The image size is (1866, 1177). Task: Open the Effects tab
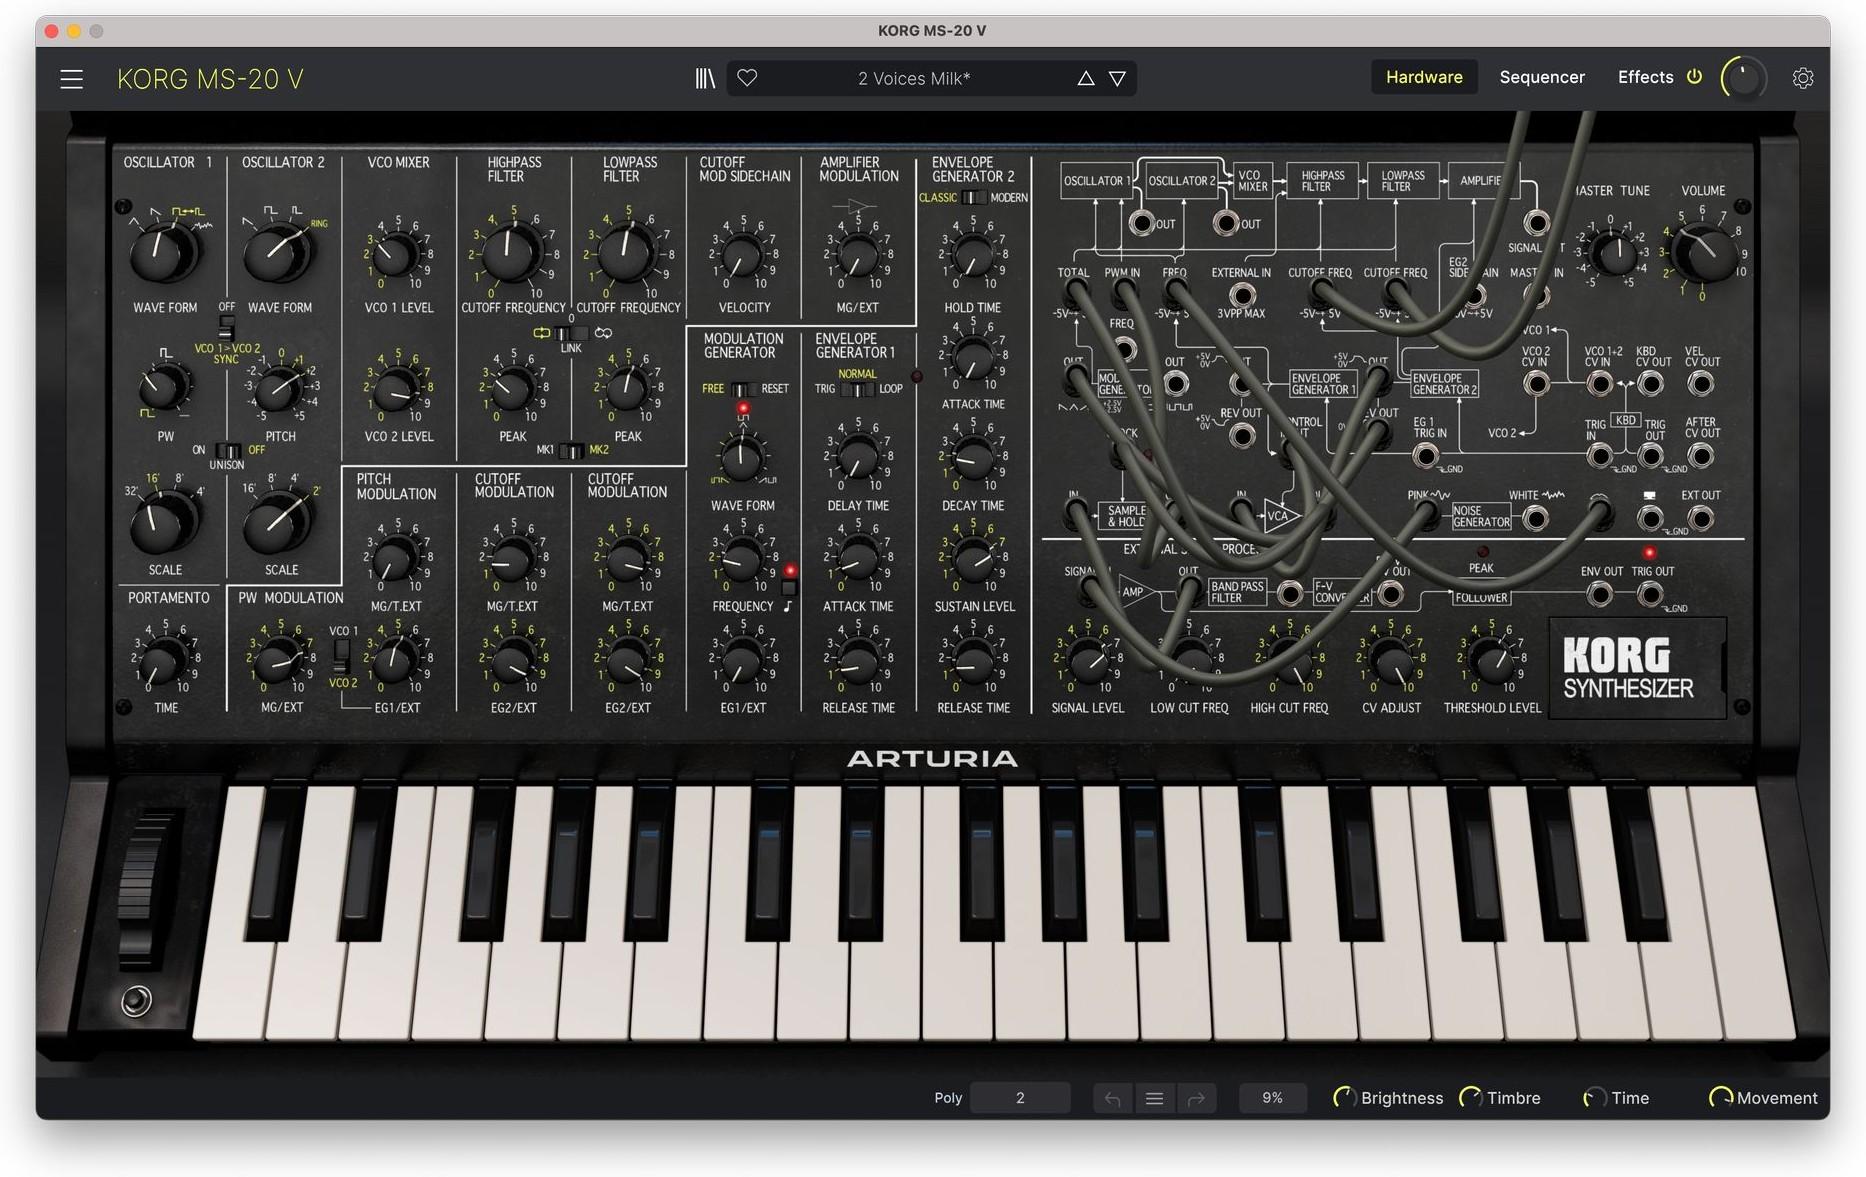coord(1645,77)
